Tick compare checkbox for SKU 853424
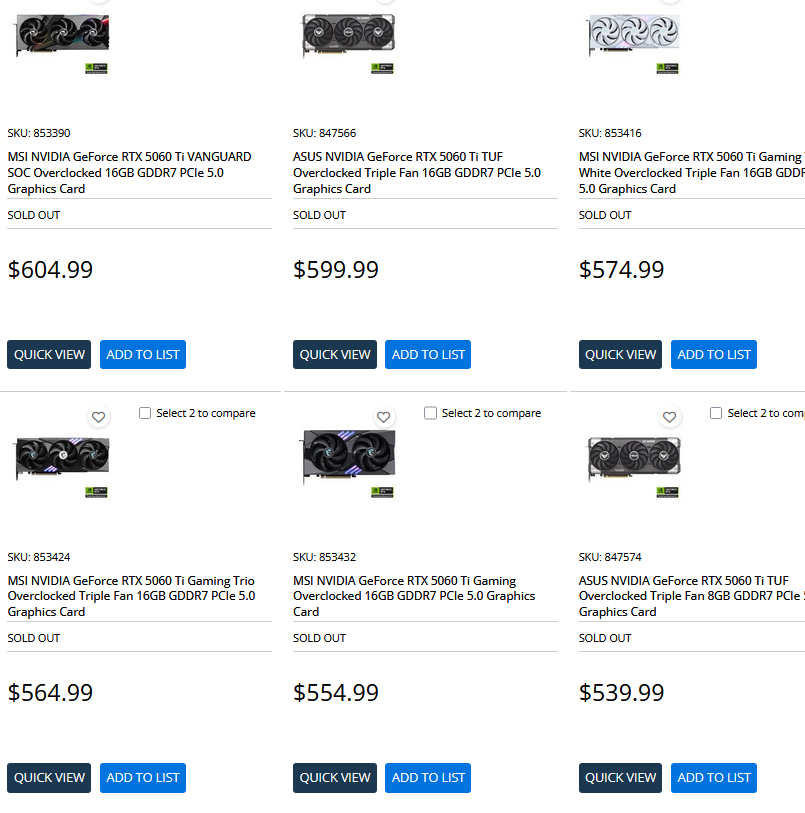This screenshot has width=805, height=813. [145, 413]
